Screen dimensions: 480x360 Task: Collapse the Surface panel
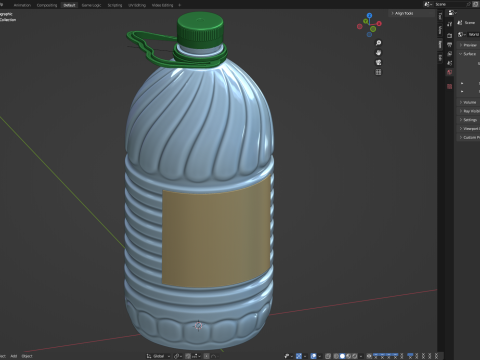point(468,54)
